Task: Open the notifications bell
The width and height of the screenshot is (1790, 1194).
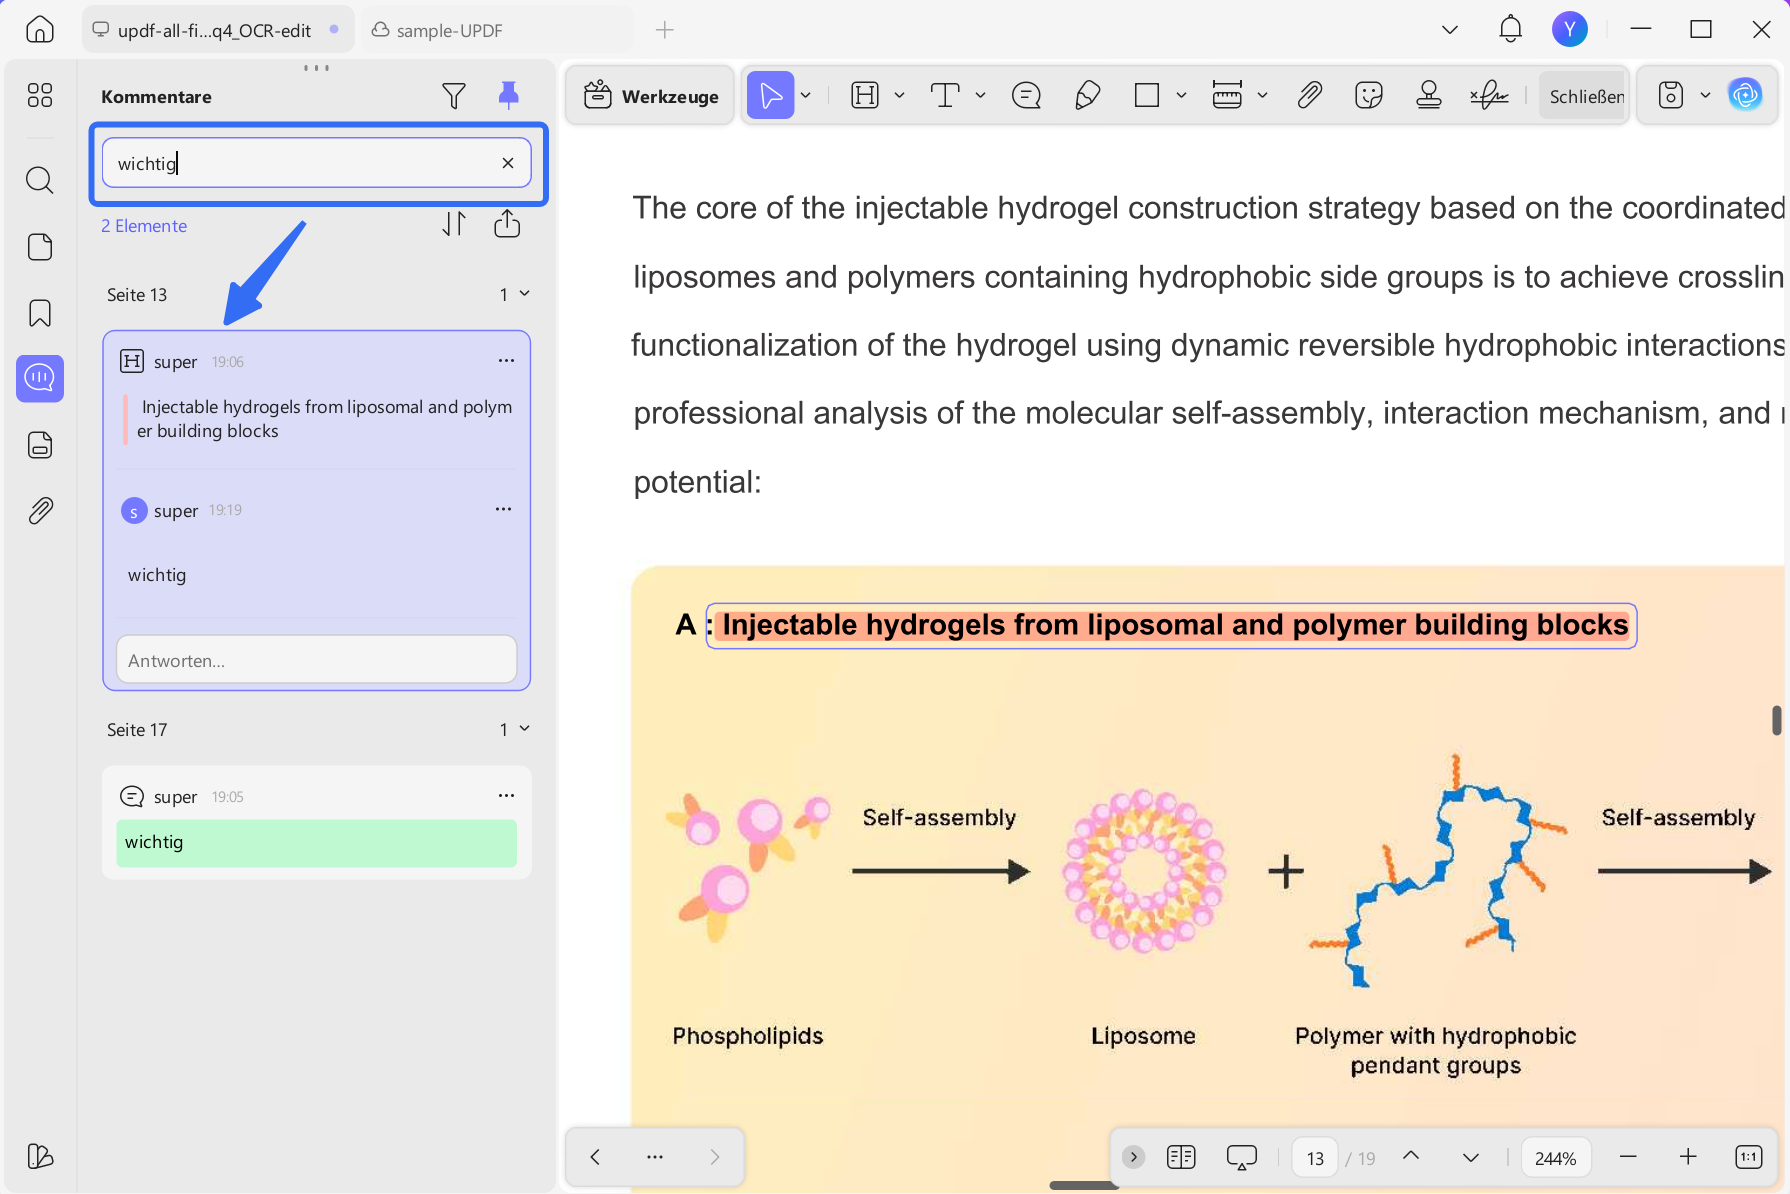Action: (x=1510, y=30)
